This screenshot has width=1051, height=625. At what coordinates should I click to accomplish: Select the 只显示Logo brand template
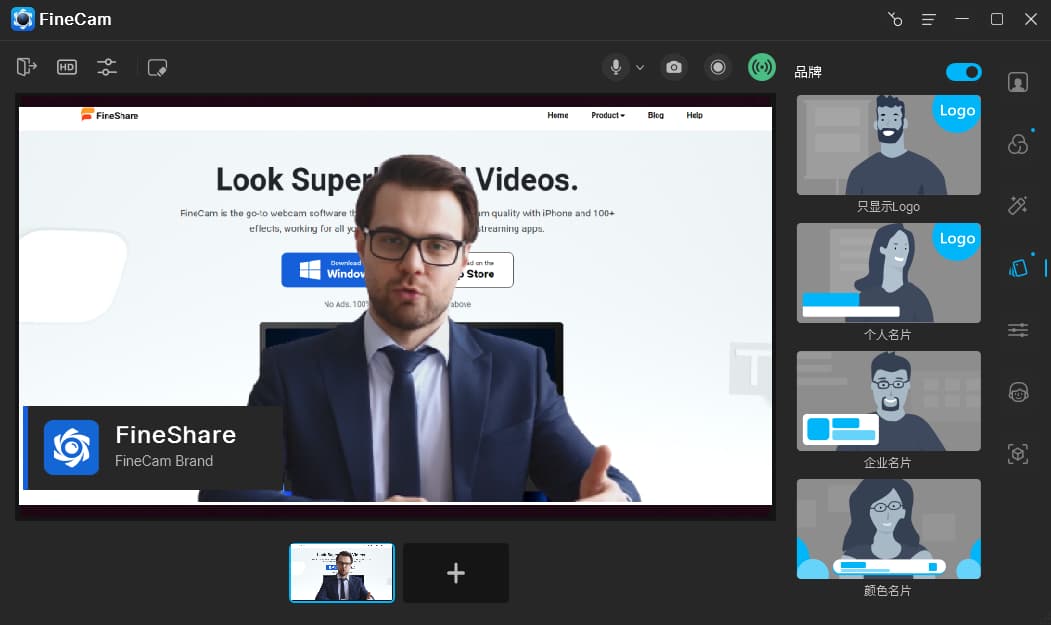tap(888, 146)
